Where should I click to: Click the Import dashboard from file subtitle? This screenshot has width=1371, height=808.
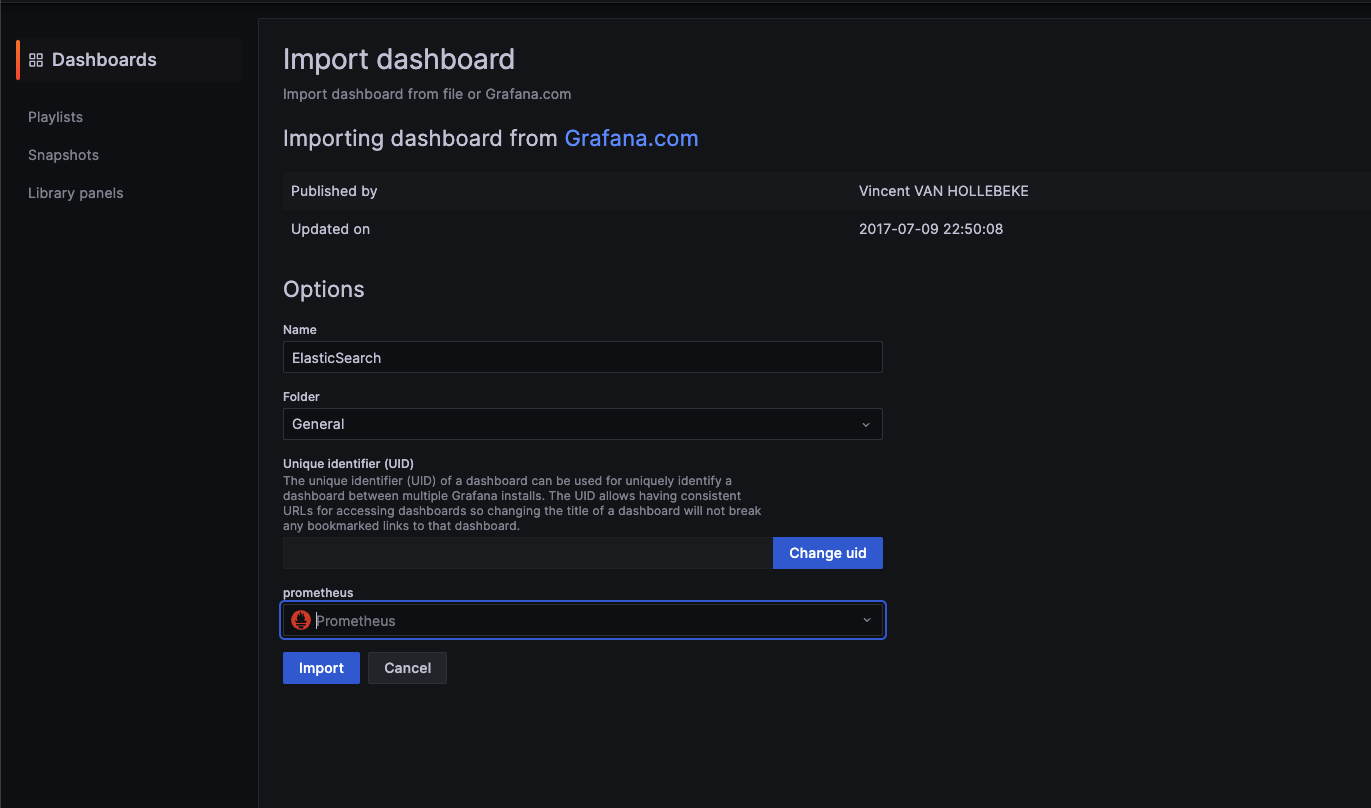427,94
